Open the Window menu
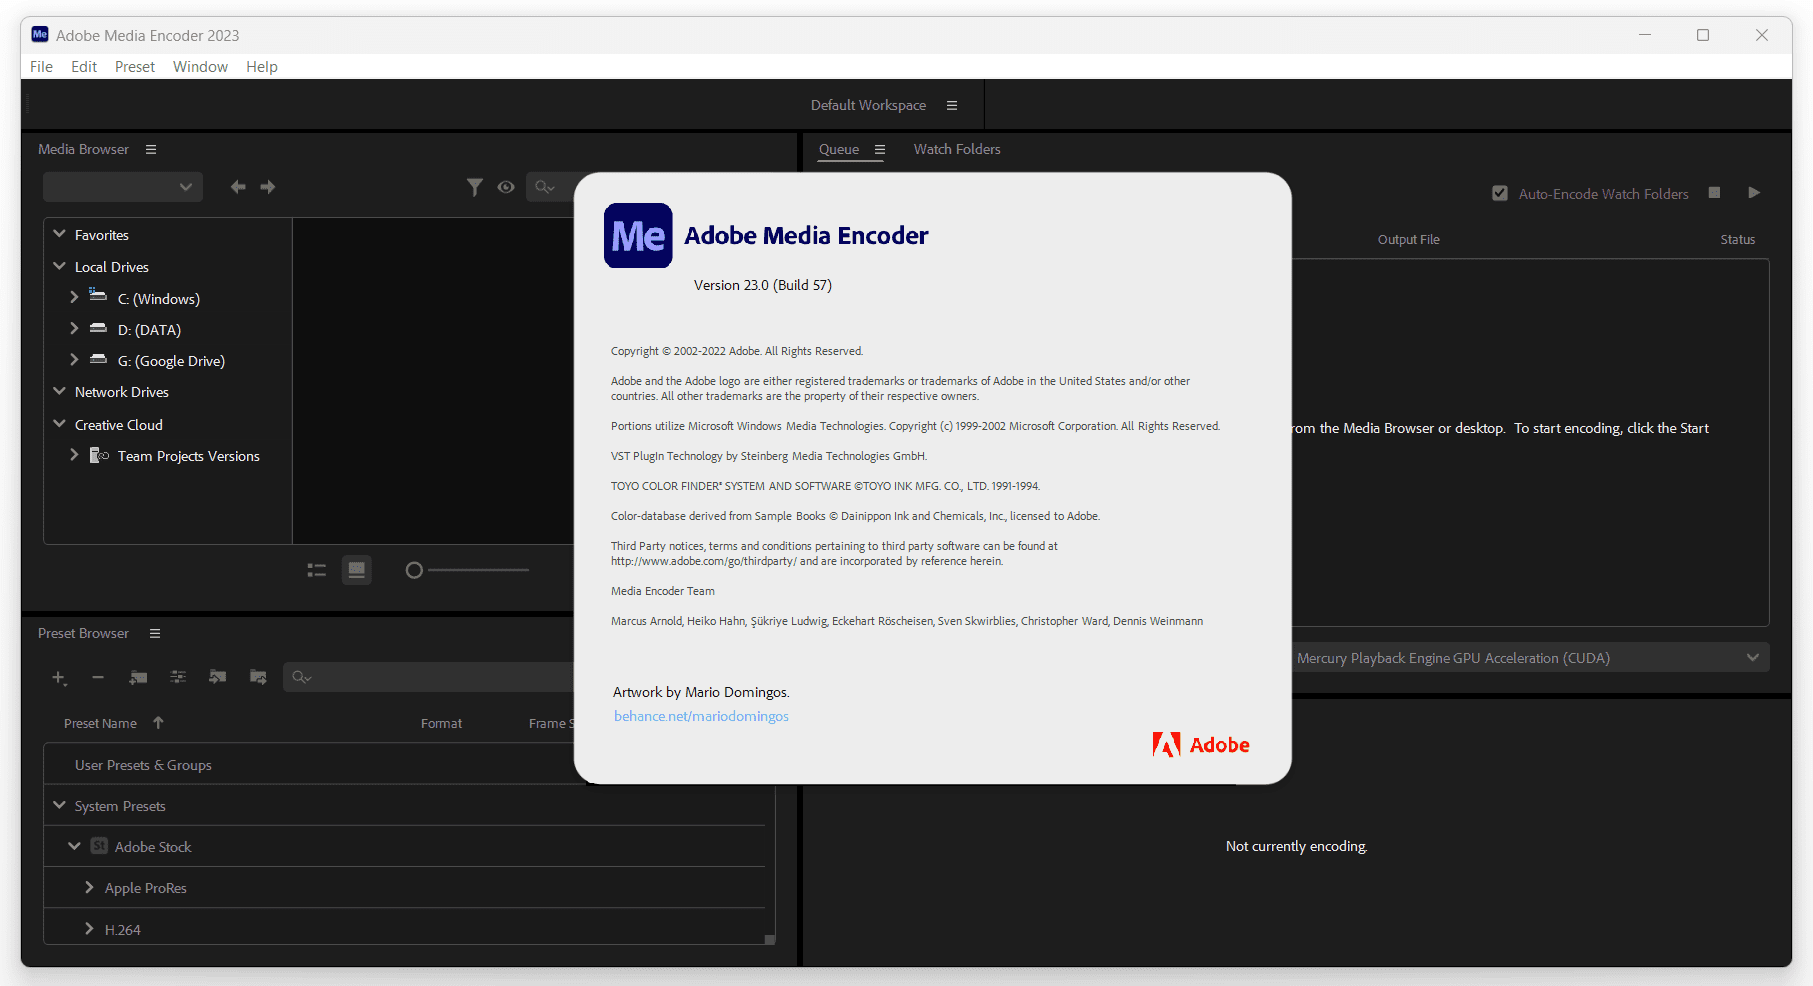 click(200, 67)
